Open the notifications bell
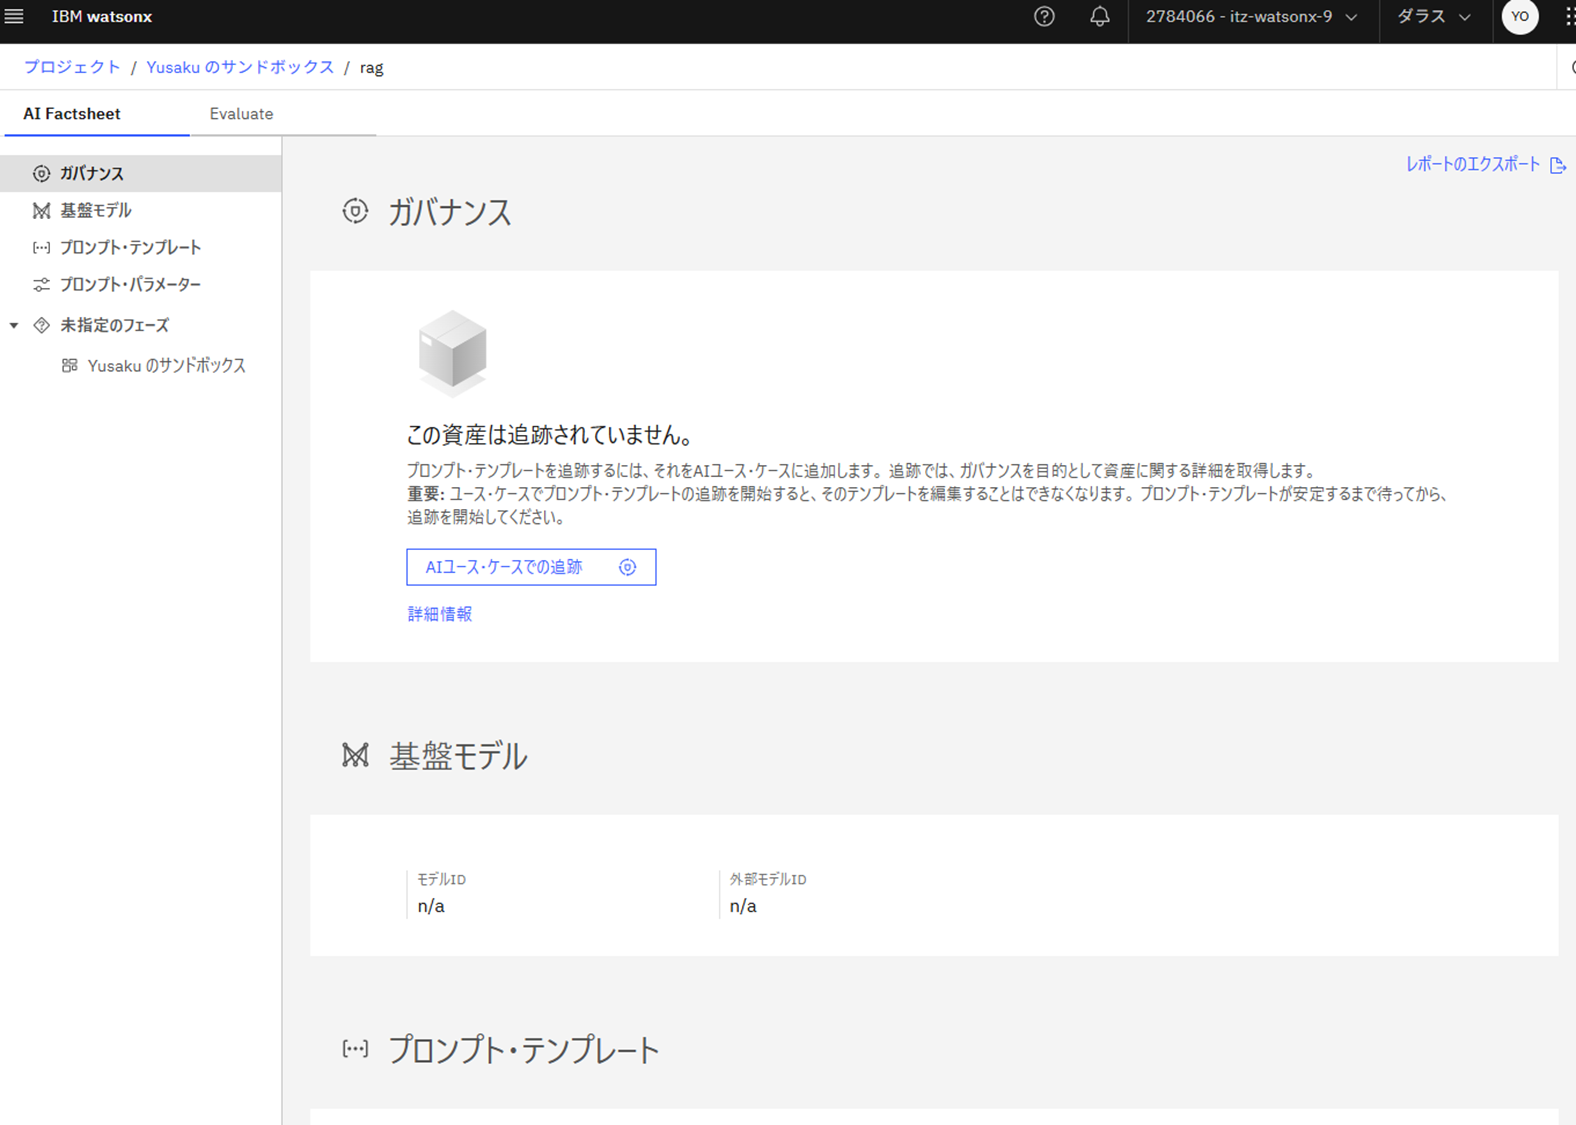This screenshot has height=1125, width=1576. 1099,16
